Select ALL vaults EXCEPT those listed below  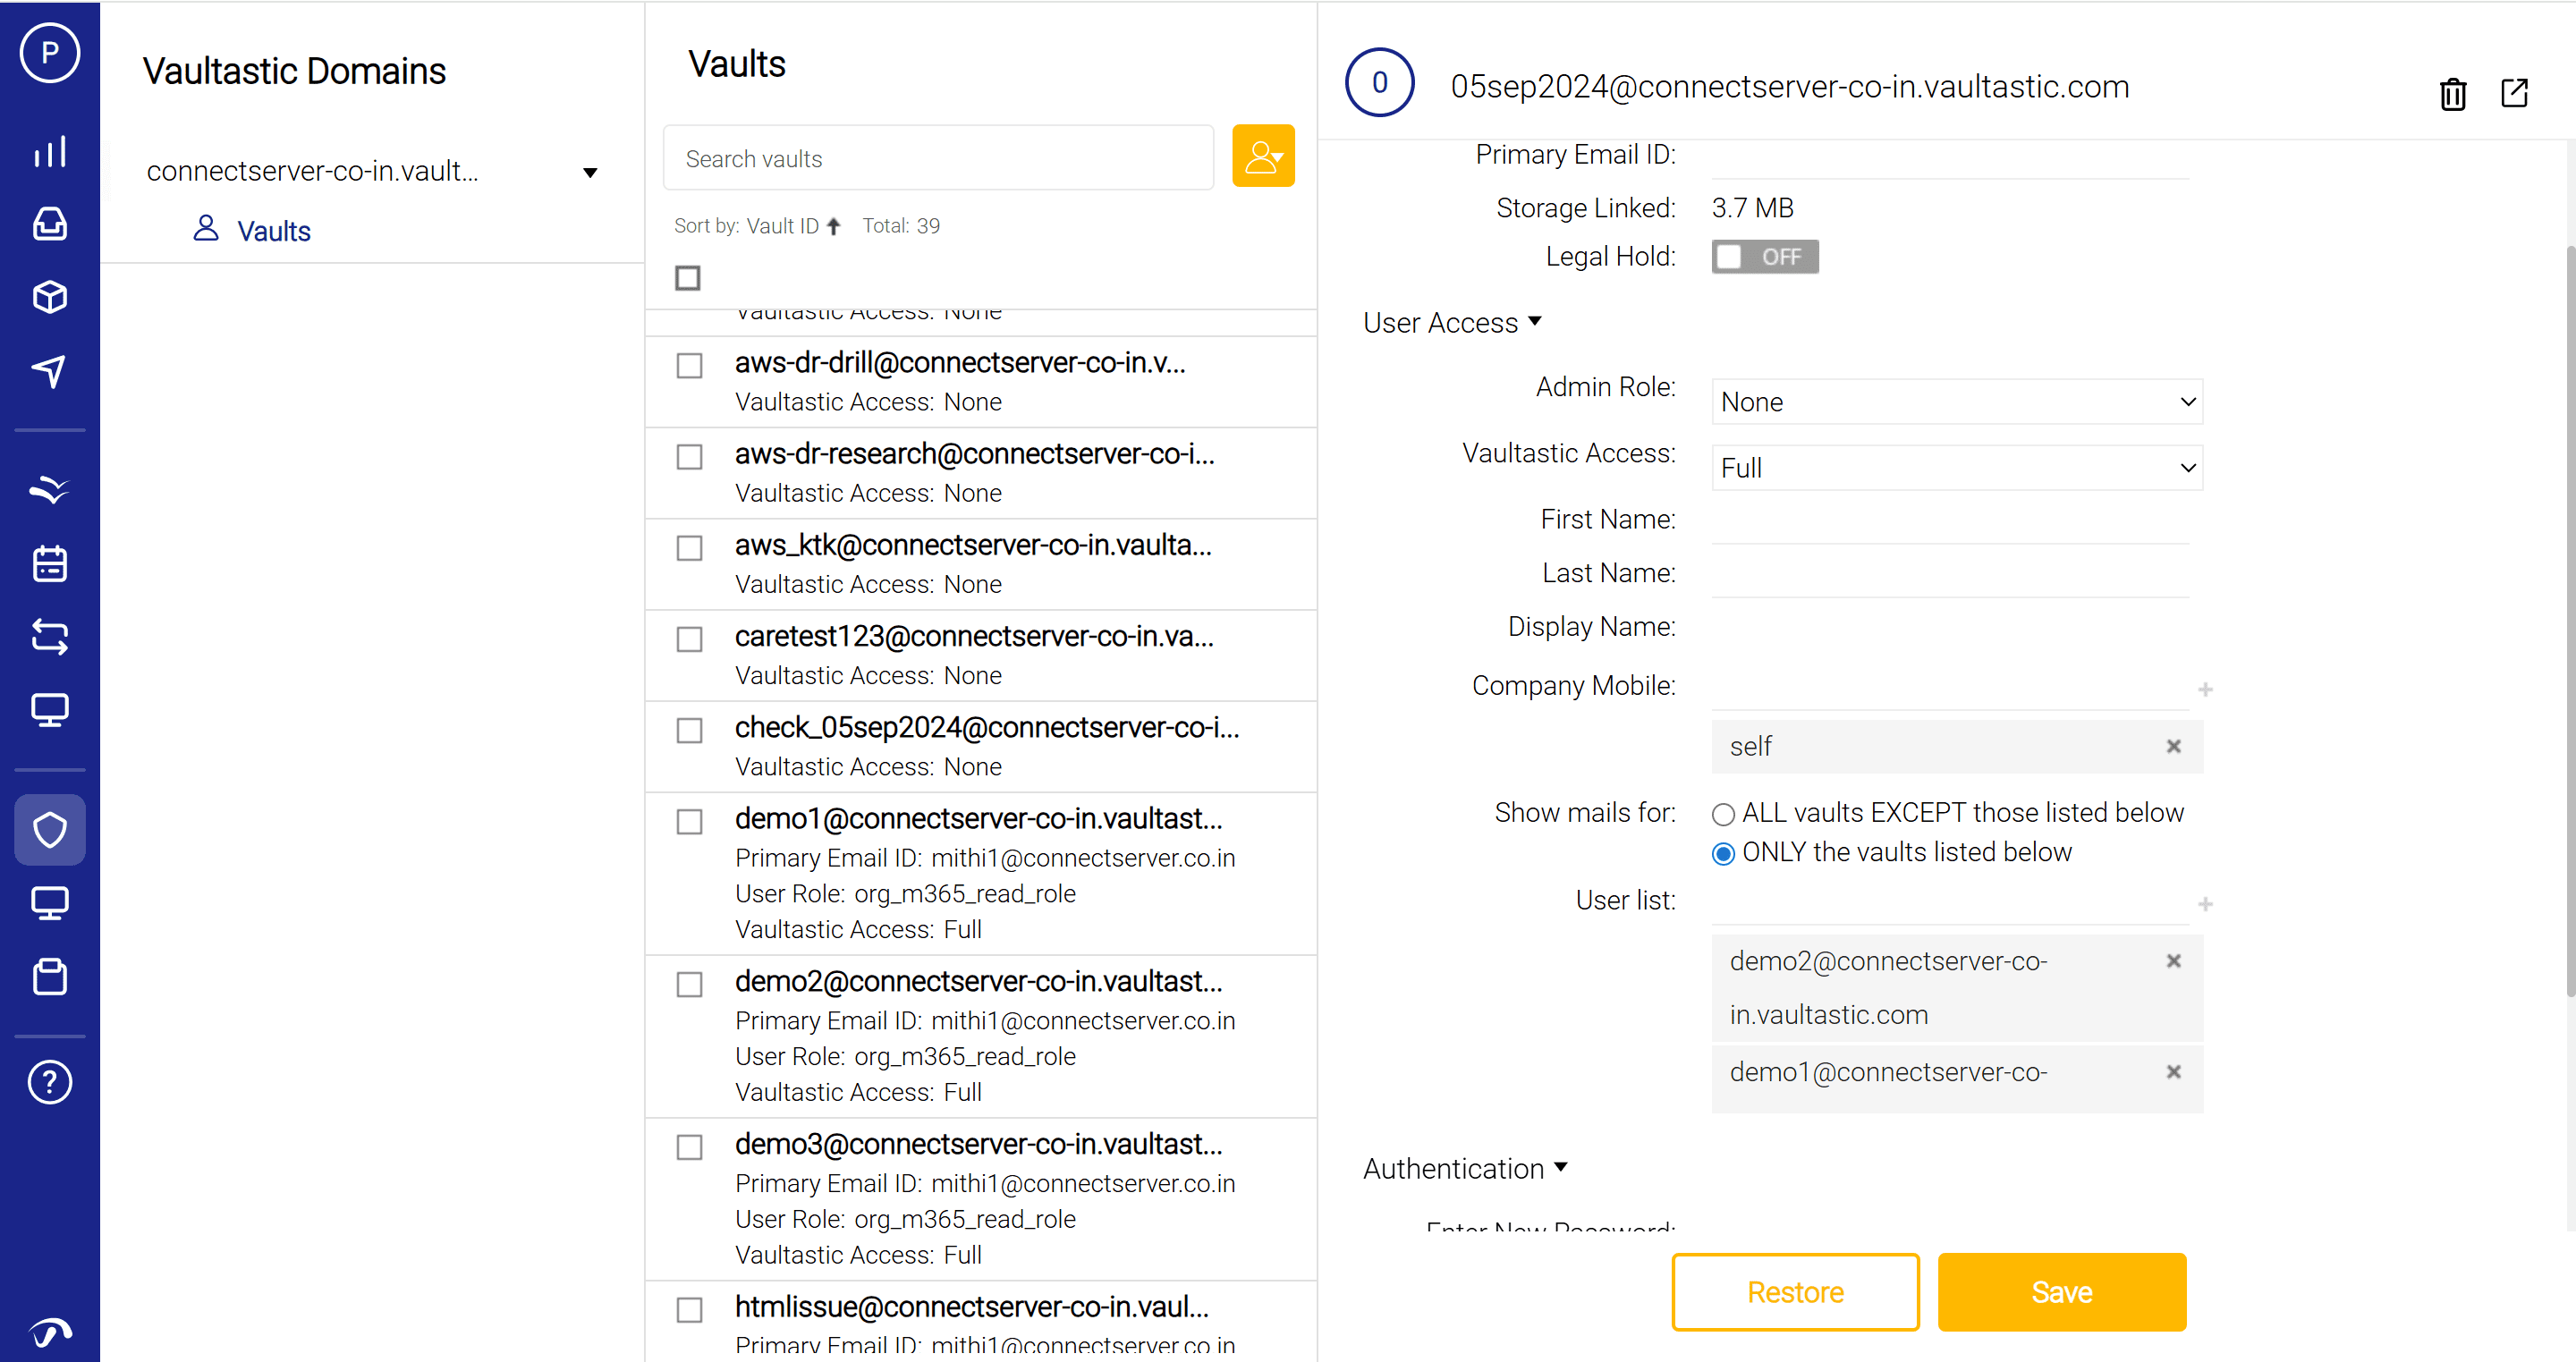pos(1723,814)
